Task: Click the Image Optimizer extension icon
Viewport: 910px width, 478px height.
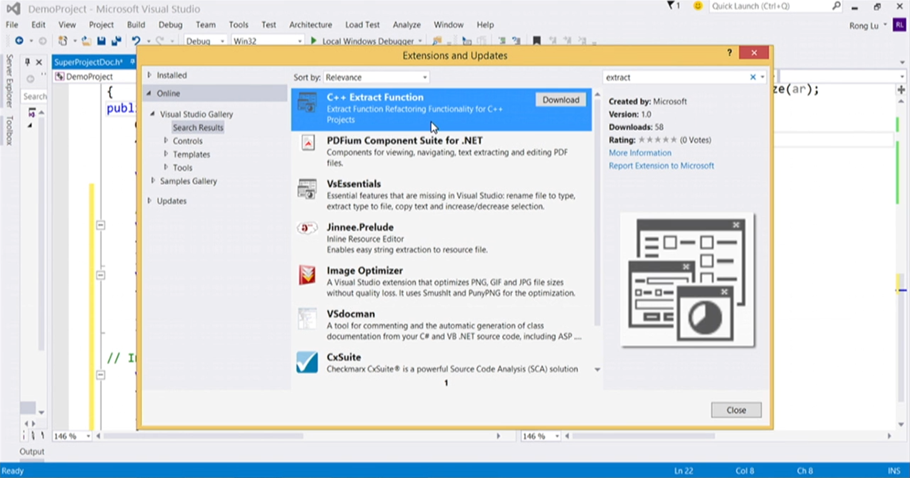Action: (307, 275)
